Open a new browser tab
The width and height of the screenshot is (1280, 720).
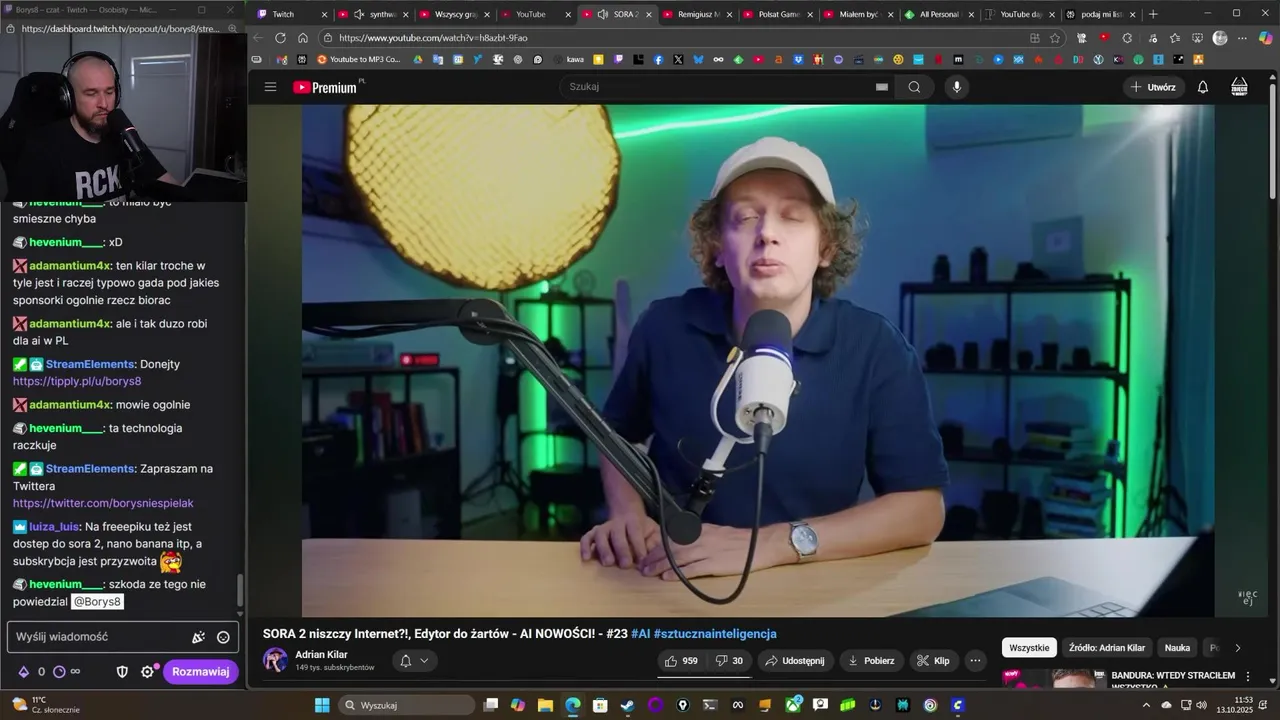[x=1153, y=14]
